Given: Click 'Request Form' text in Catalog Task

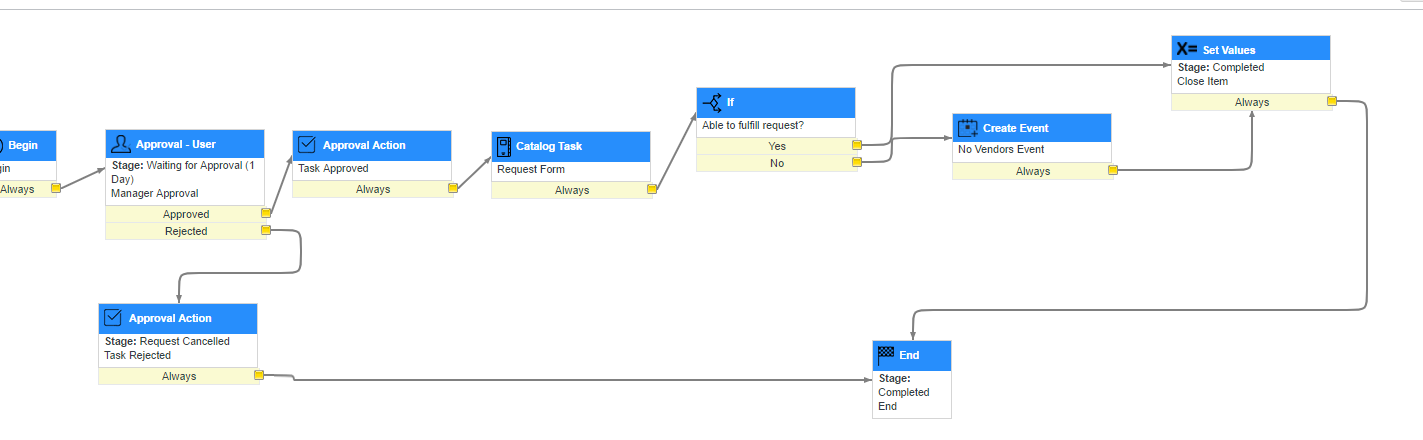Looking at the screenshot, I should [x=531, y=169].
